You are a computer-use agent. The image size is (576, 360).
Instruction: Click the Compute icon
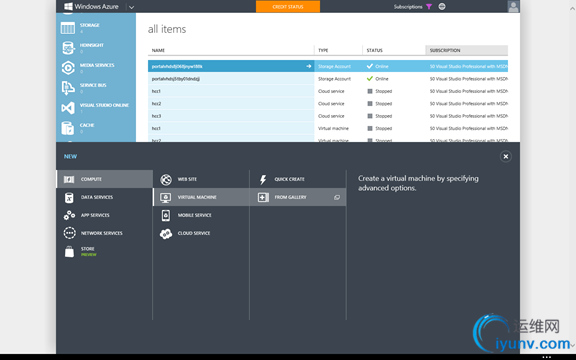tap(69, 179)
